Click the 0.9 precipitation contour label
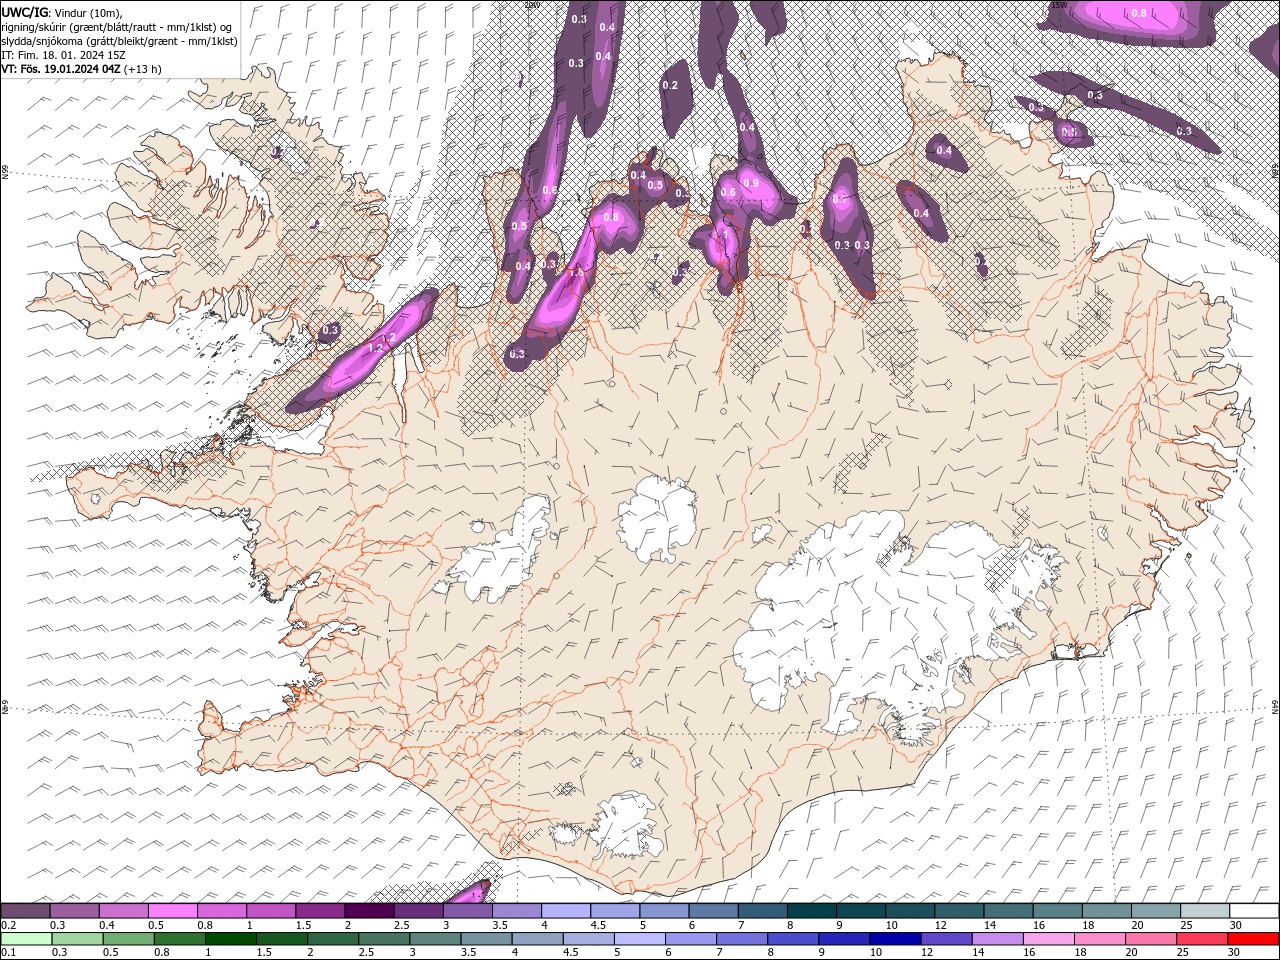1280x960 pixels. (751, 183)
